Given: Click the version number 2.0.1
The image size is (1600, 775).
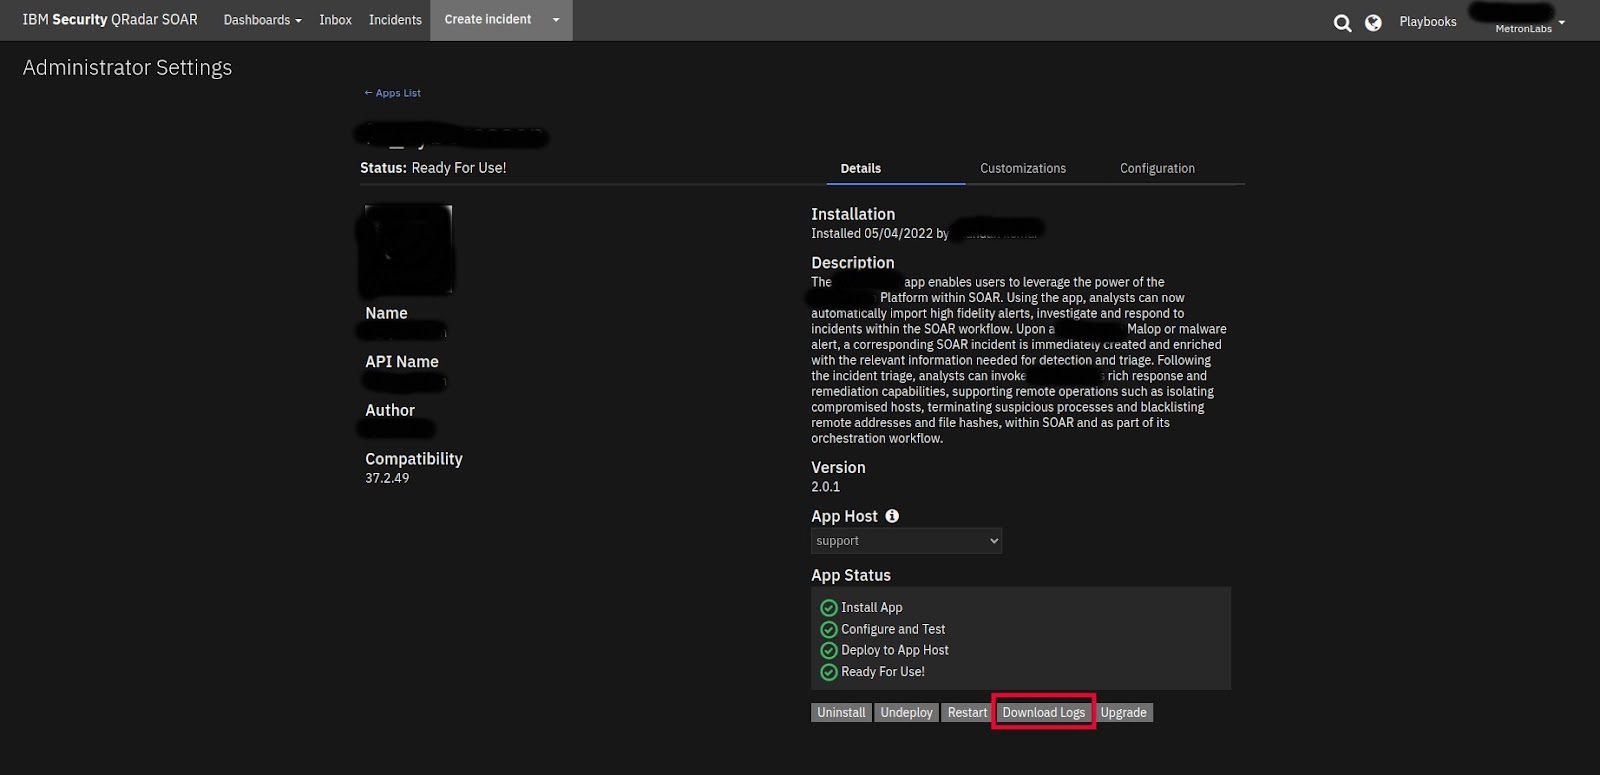Looking at the screenshot, I should click(x=826, y=487).
